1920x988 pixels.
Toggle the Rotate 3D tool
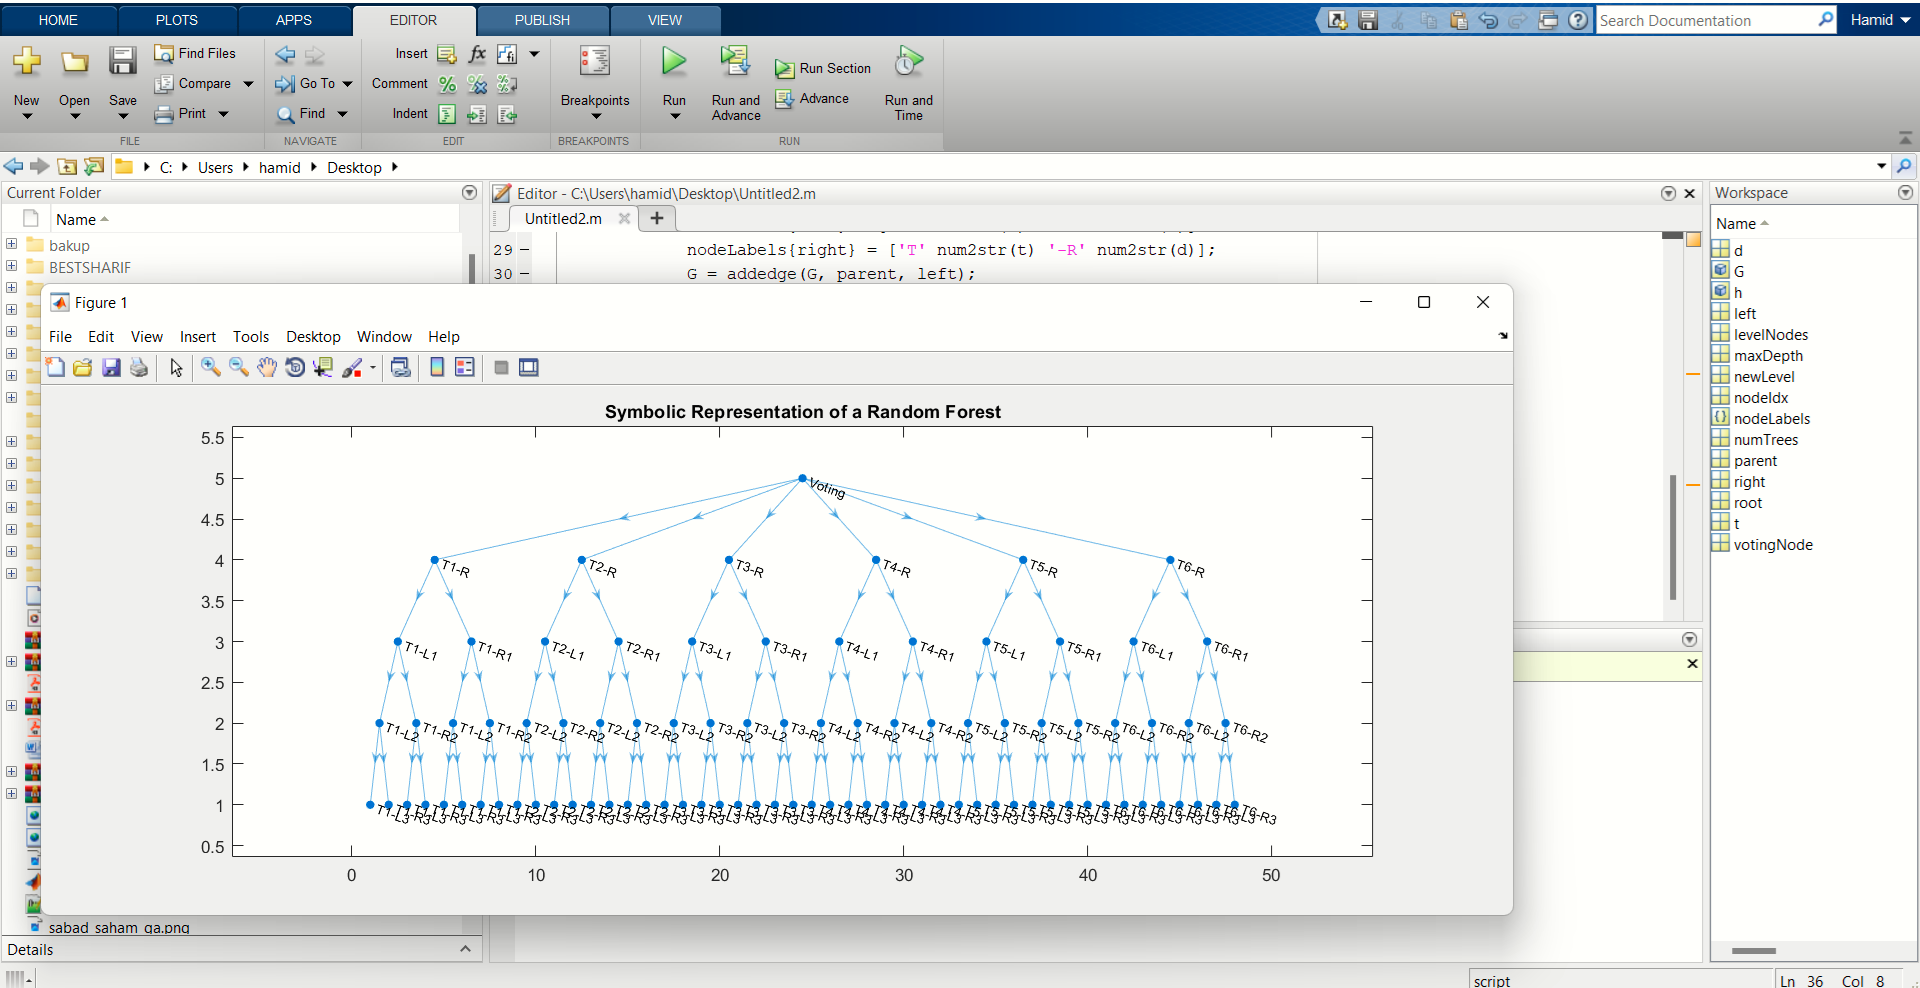pyautogui.click(x=295, y=368)
